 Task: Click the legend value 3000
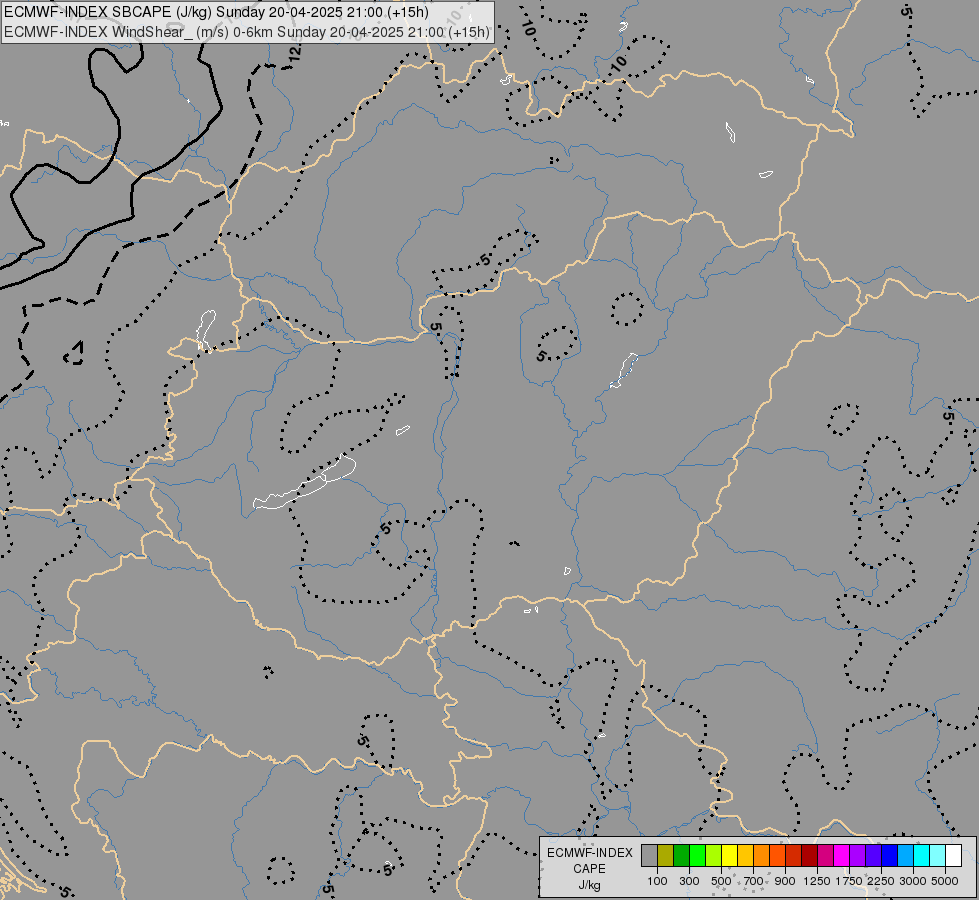pos(913,881)
